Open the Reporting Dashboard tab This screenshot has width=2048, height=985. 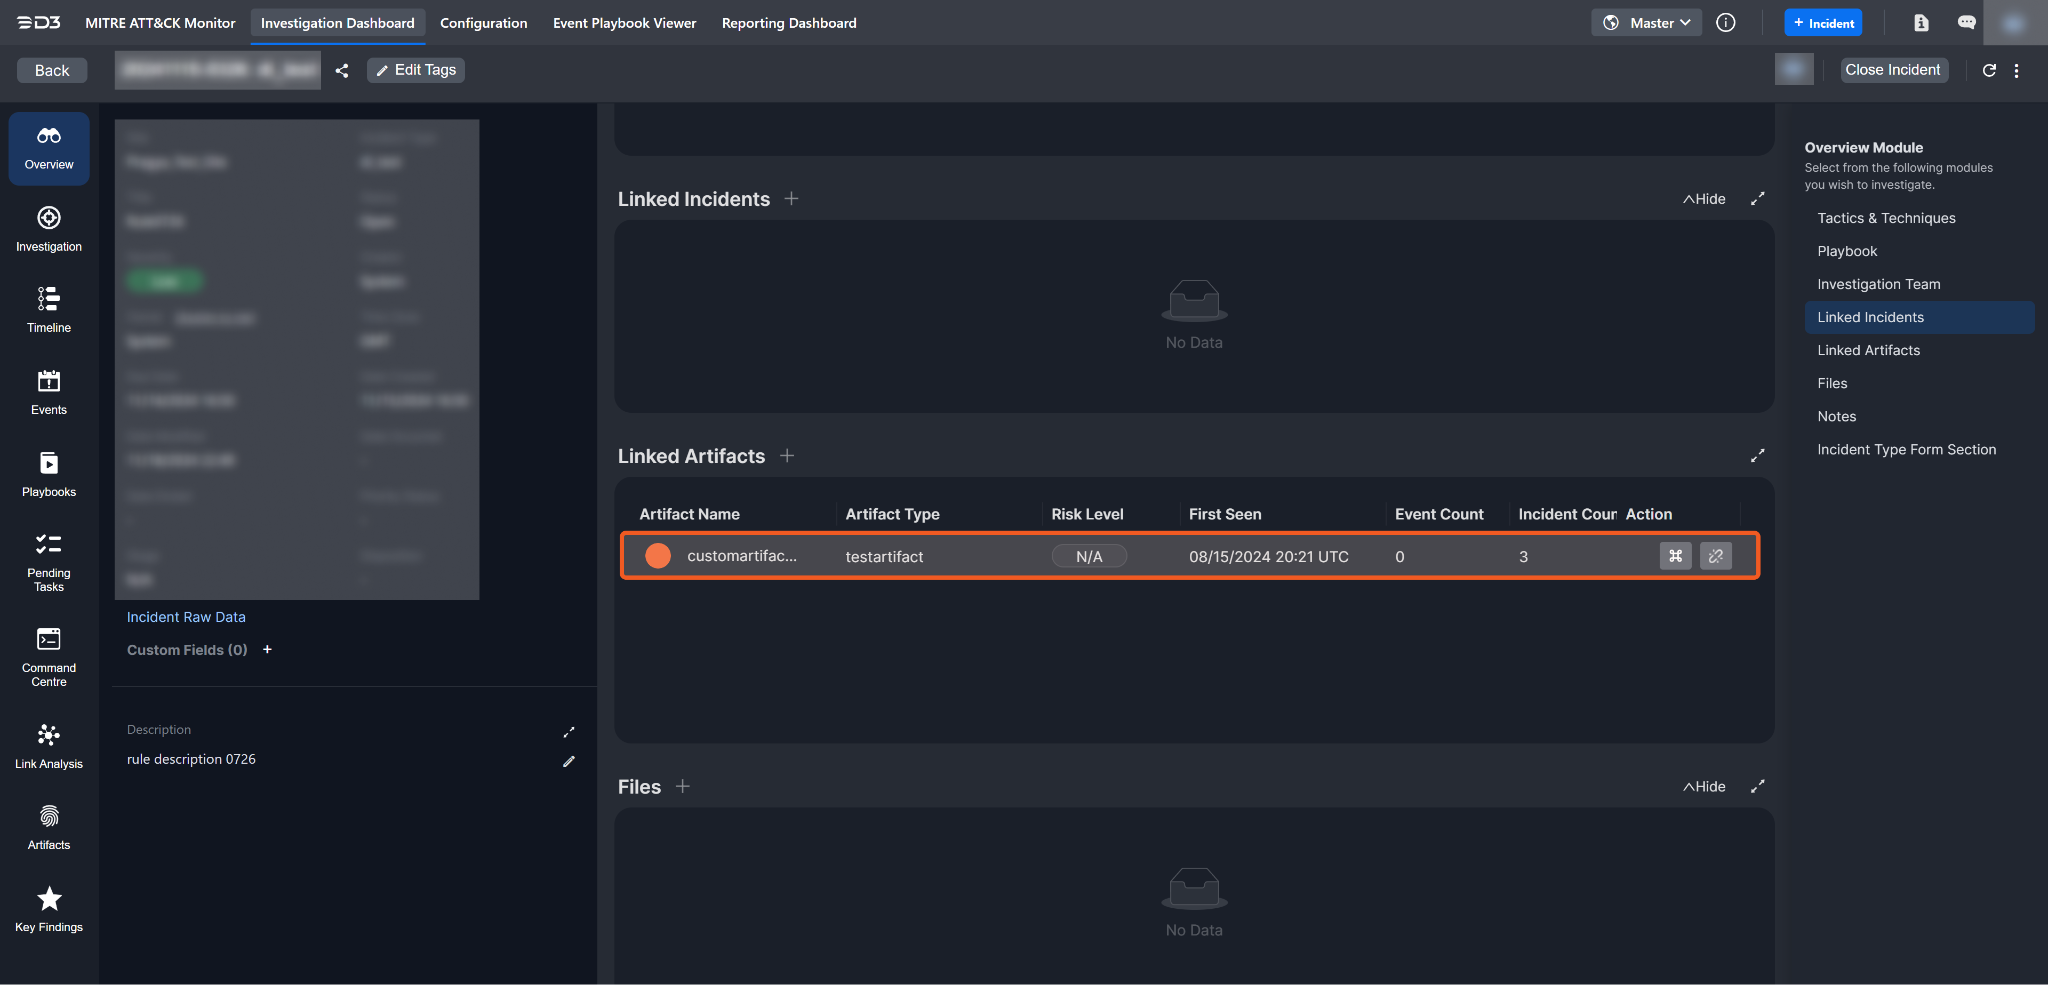(x=788, y=23)
